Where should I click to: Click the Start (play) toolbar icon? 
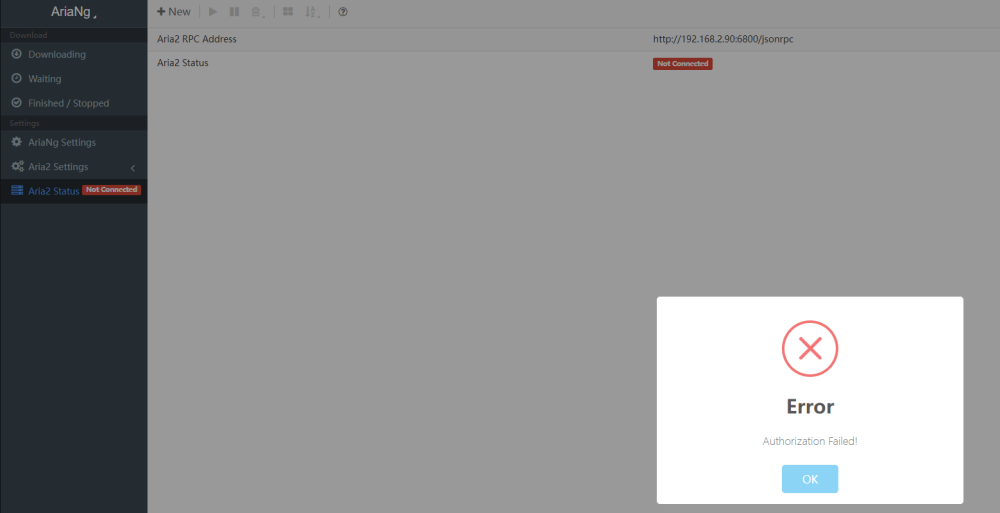[x=213, y=11]
